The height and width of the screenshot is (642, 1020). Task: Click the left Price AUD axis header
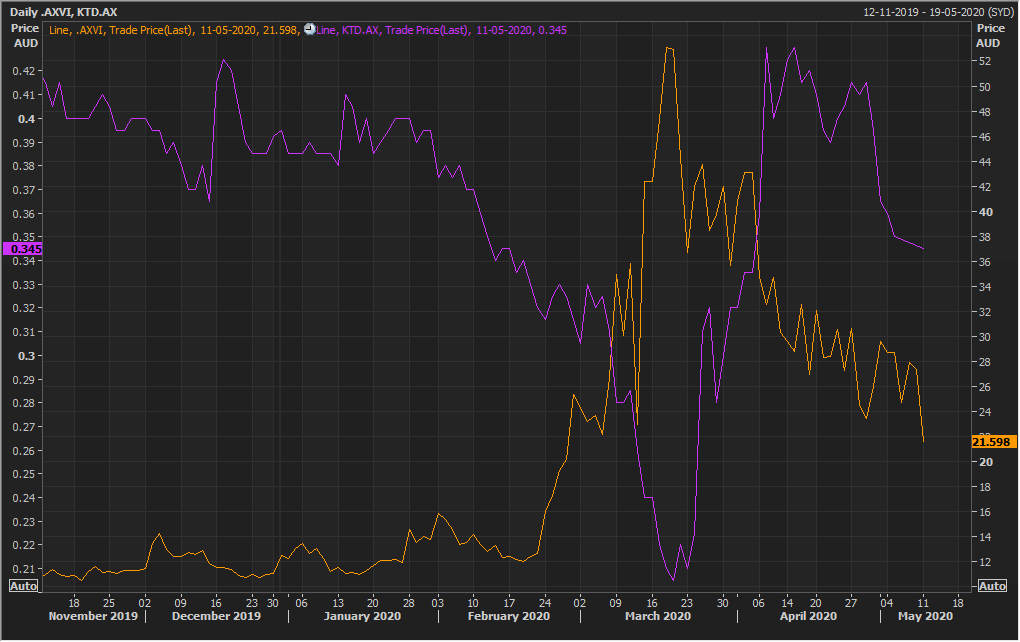click(x=25, y=36)
